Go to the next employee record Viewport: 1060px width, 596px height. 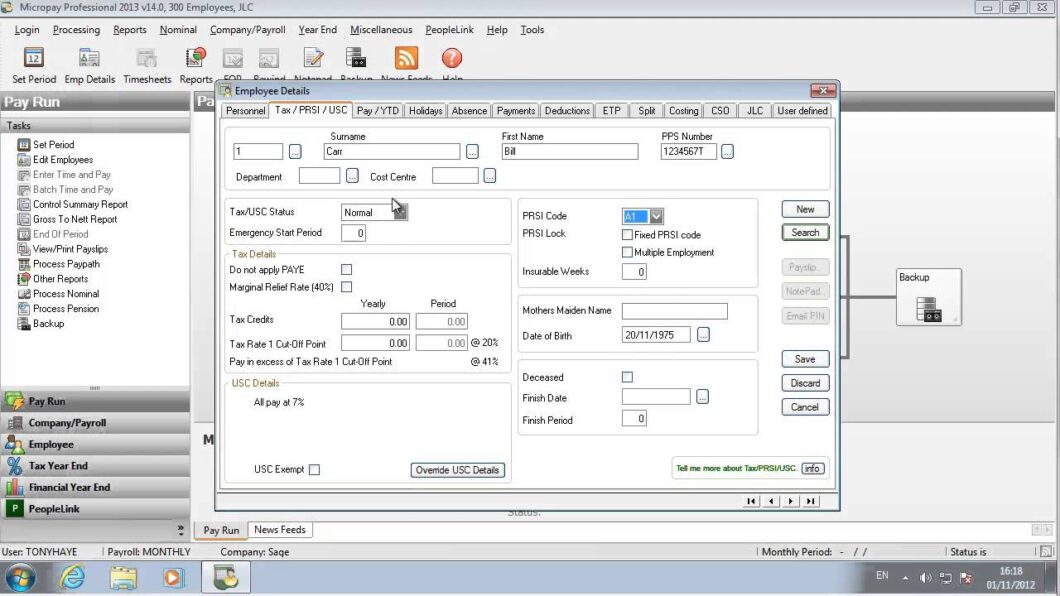point(790,501)
